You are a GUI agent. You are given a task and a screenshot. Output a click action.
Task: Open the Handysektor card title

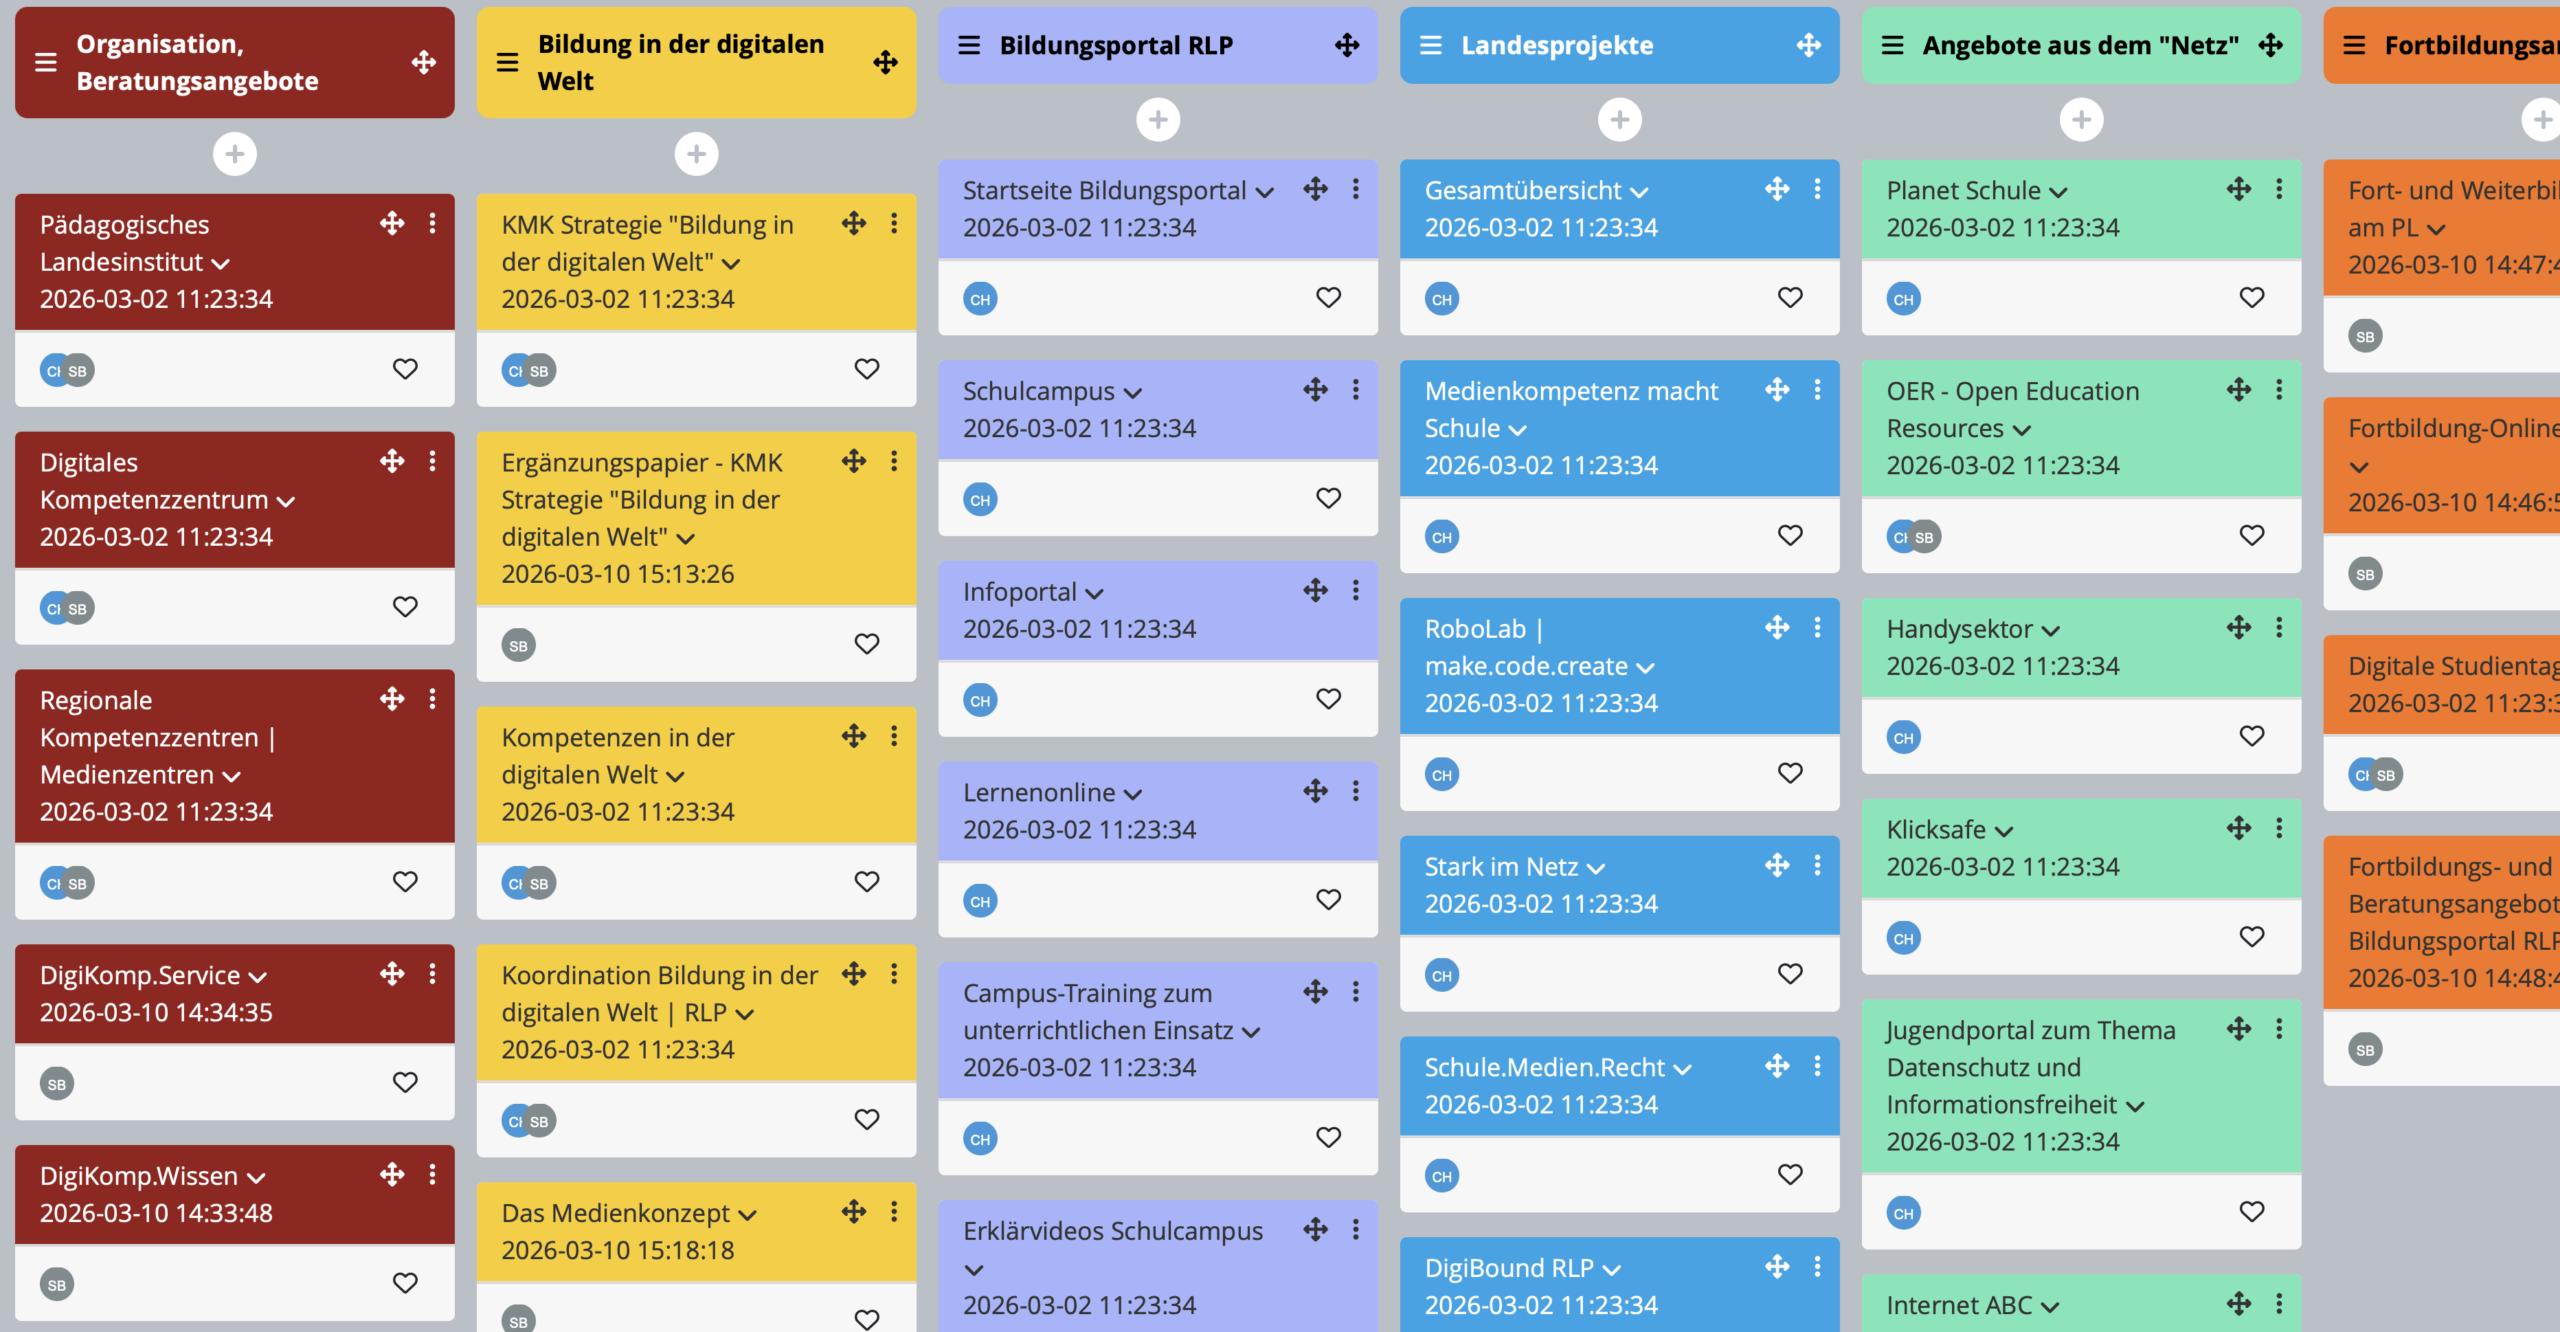[1959, 629]
